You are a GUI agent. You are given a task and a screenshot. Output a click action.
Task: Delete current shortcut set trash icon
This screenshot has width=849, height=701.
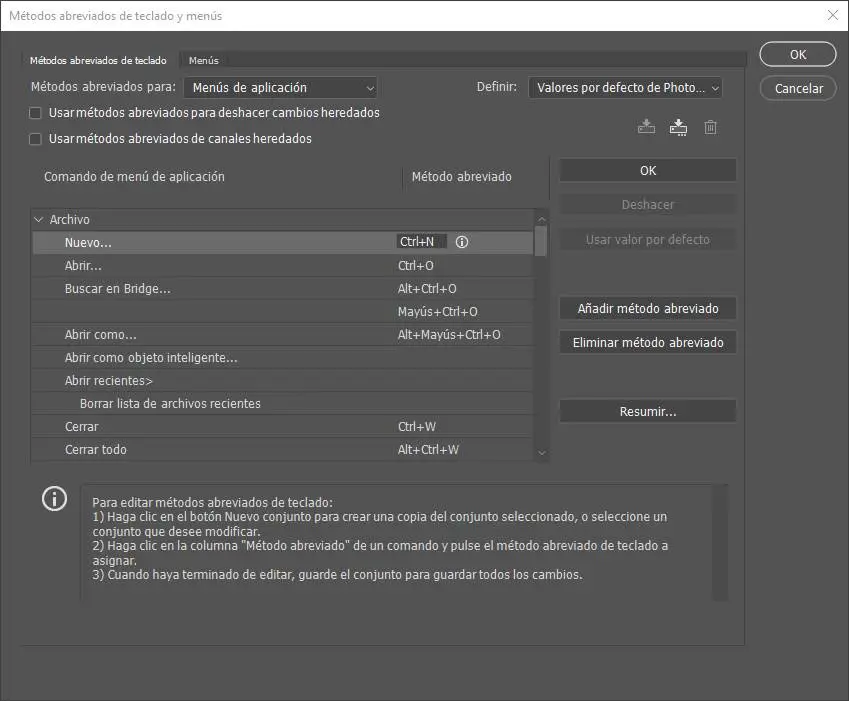710,127
